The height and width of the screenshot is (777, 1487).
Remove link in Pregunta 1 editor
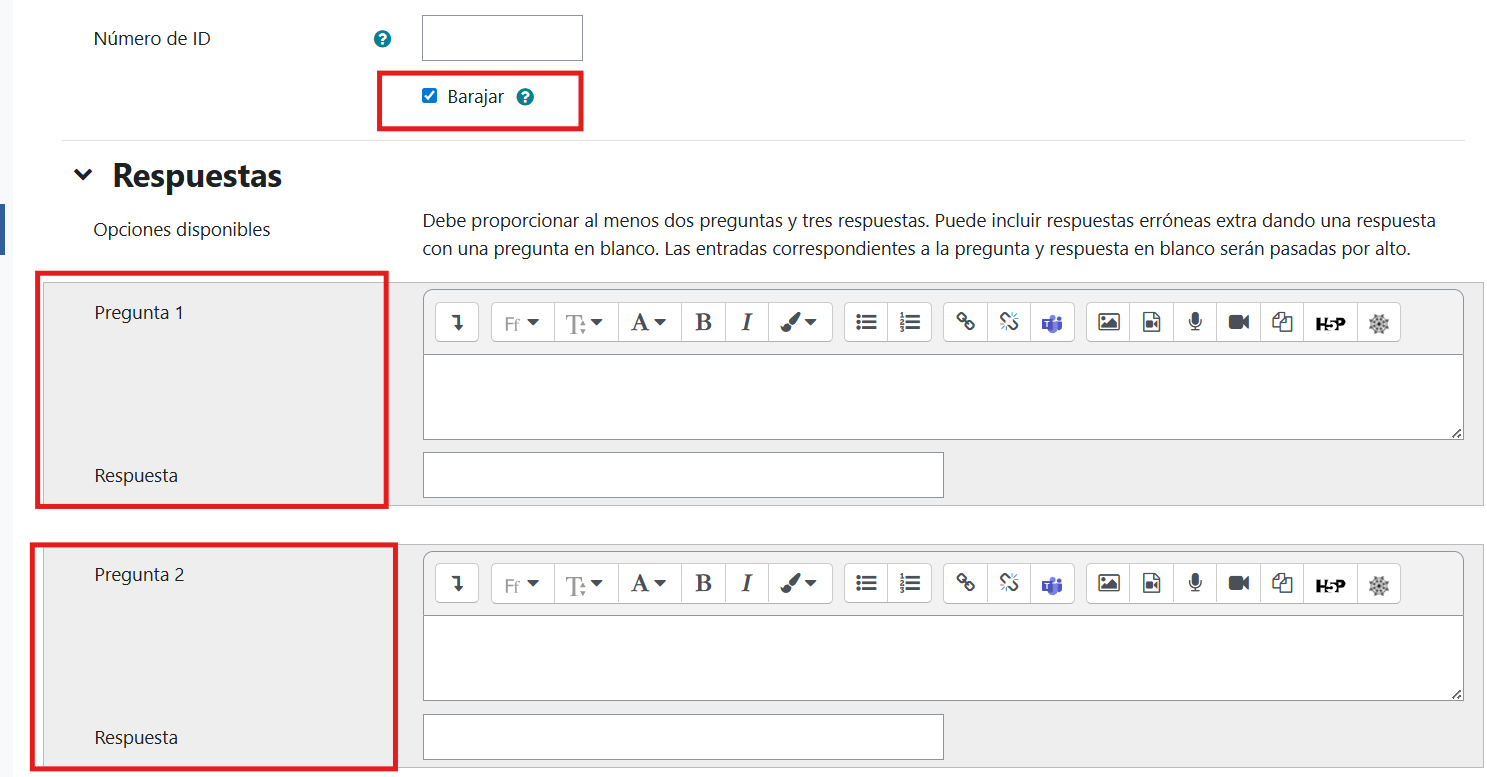coord(1008,322)
